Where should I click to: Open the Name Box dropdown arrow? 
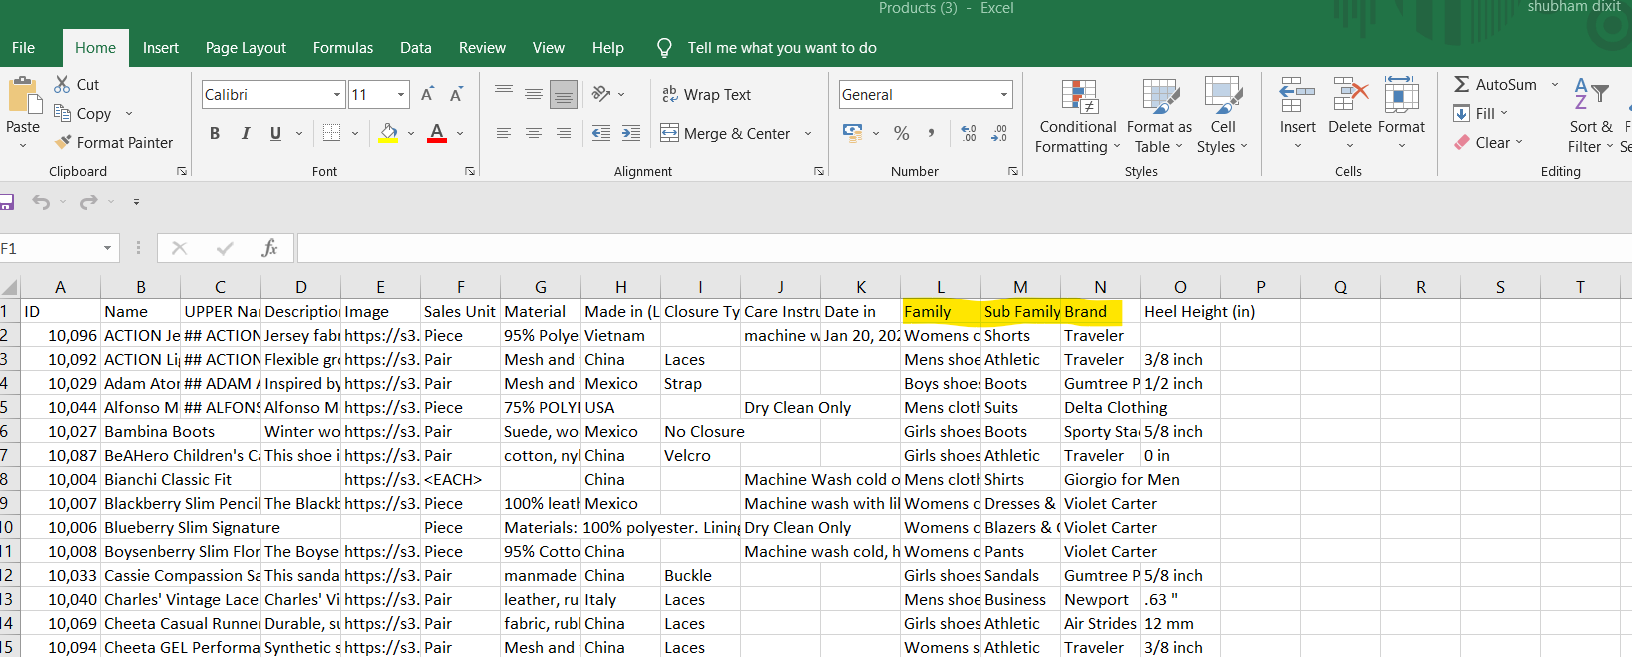tap(107, 248)
